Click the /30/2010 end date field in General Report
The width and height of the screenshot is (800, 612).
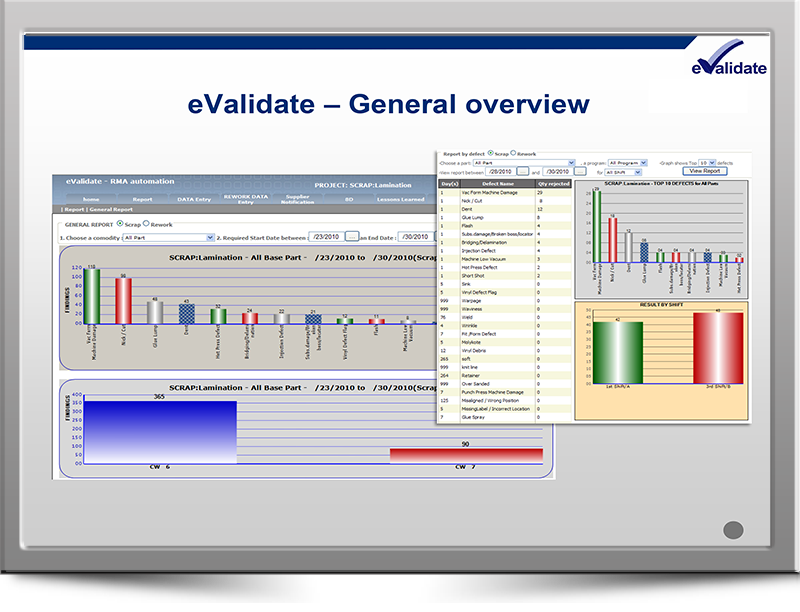pos(415,237)
